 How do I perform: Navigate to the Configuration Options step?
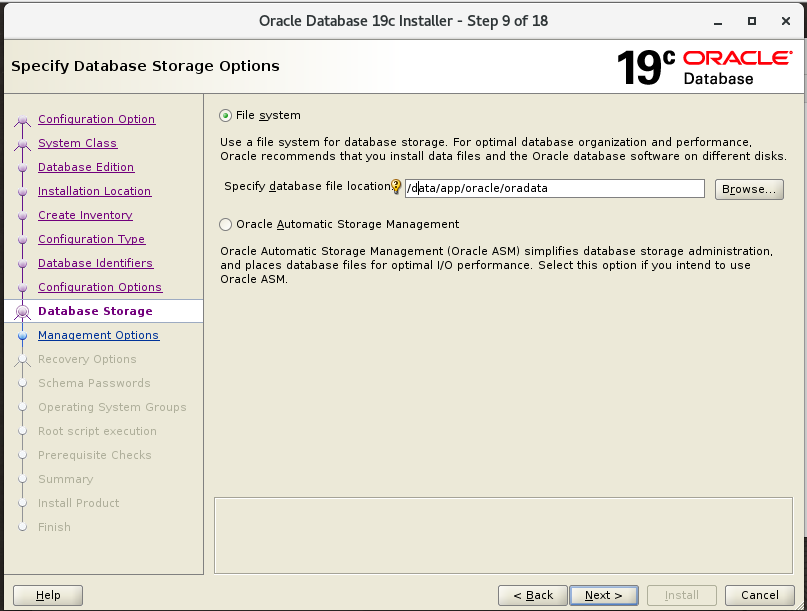click(x=99, y=287)
